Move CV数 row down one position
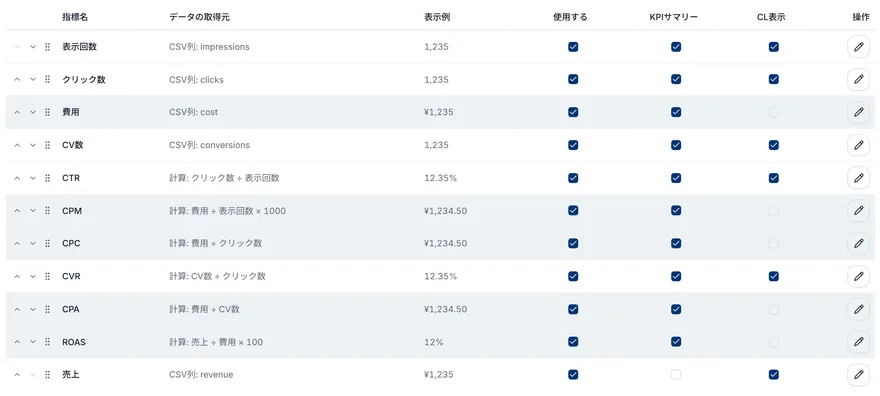This screenshot has height=396, width=880. pos(33,145)
